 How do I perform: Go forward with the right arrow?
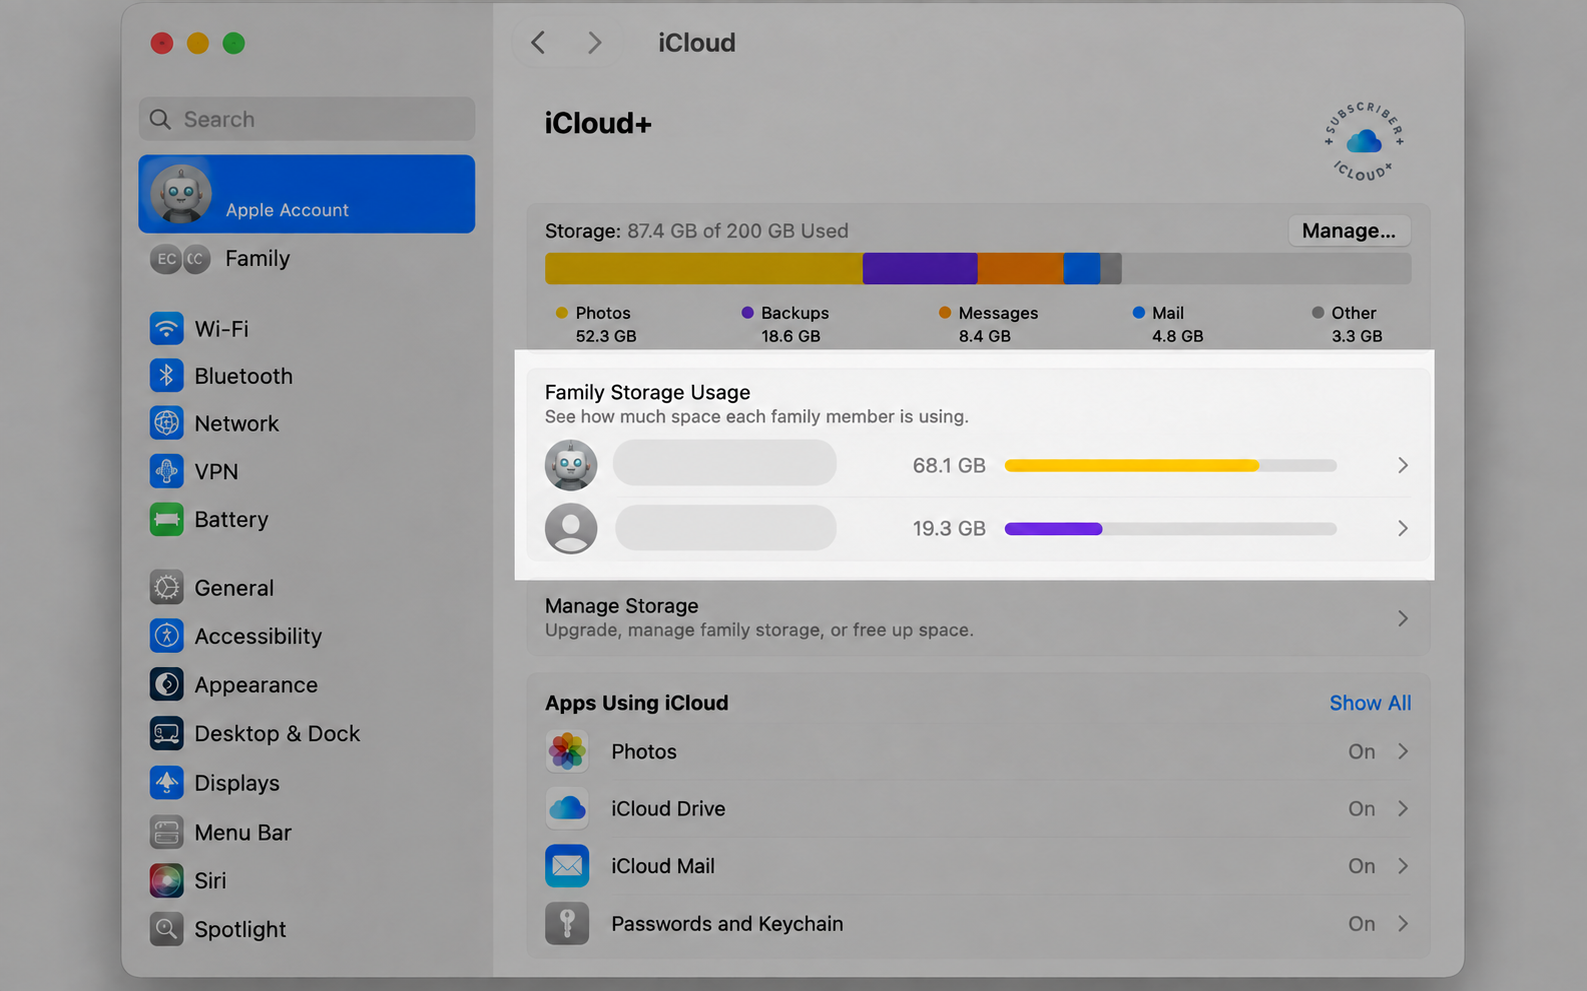[x=594, y=42]
